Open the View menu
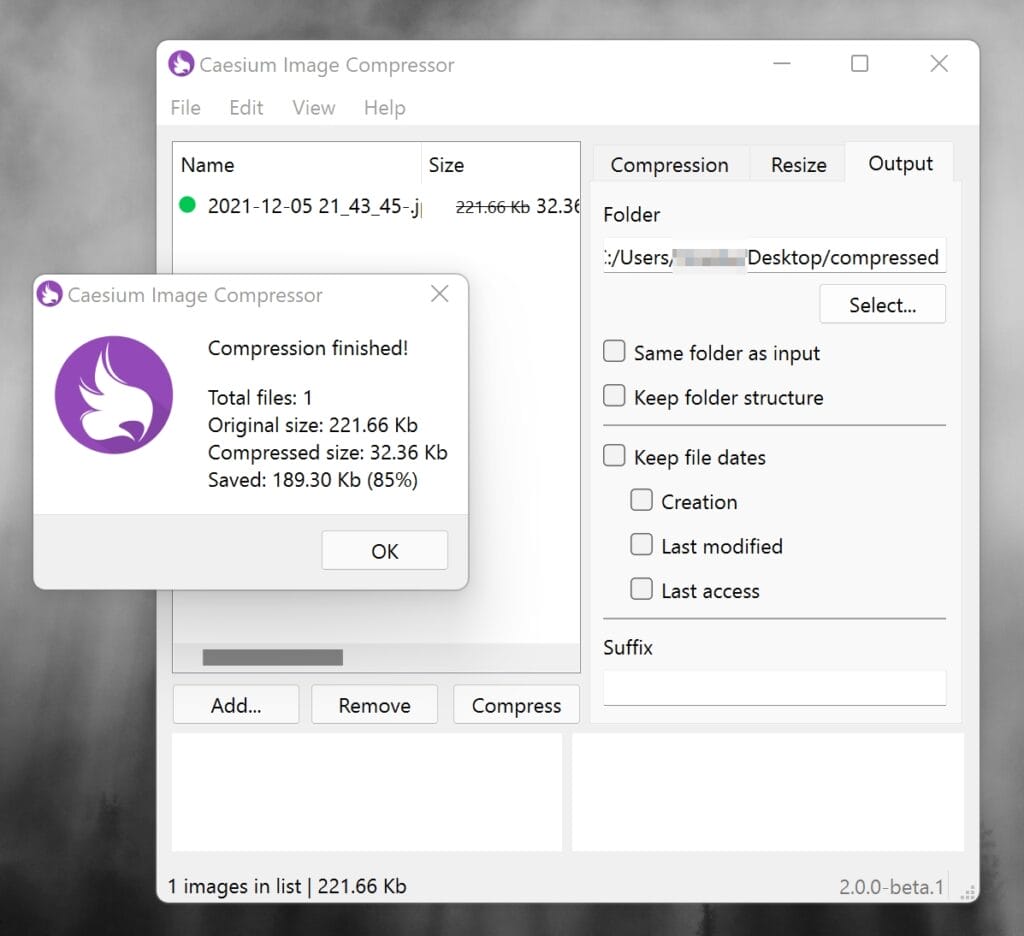Viewport: 1024px width, 936px height. (313, 107)
